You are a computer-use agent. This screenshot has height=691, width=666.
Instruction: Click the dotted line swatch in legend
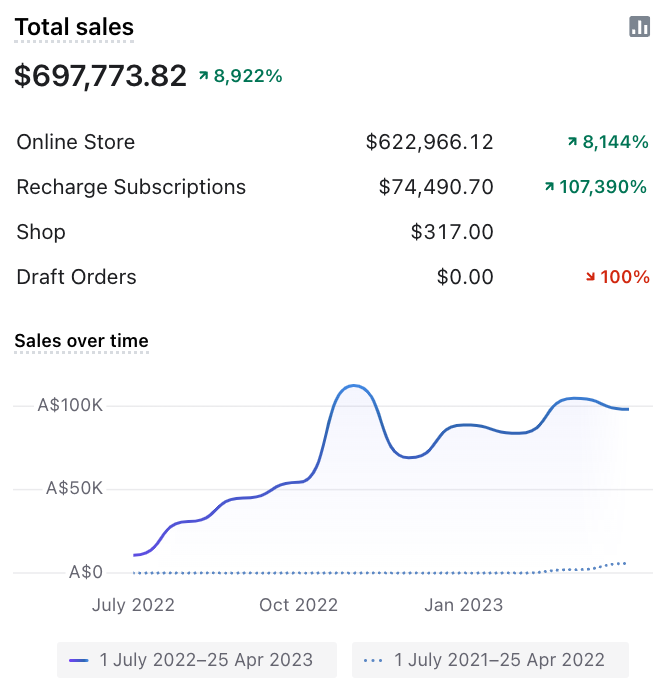point(374,660)
